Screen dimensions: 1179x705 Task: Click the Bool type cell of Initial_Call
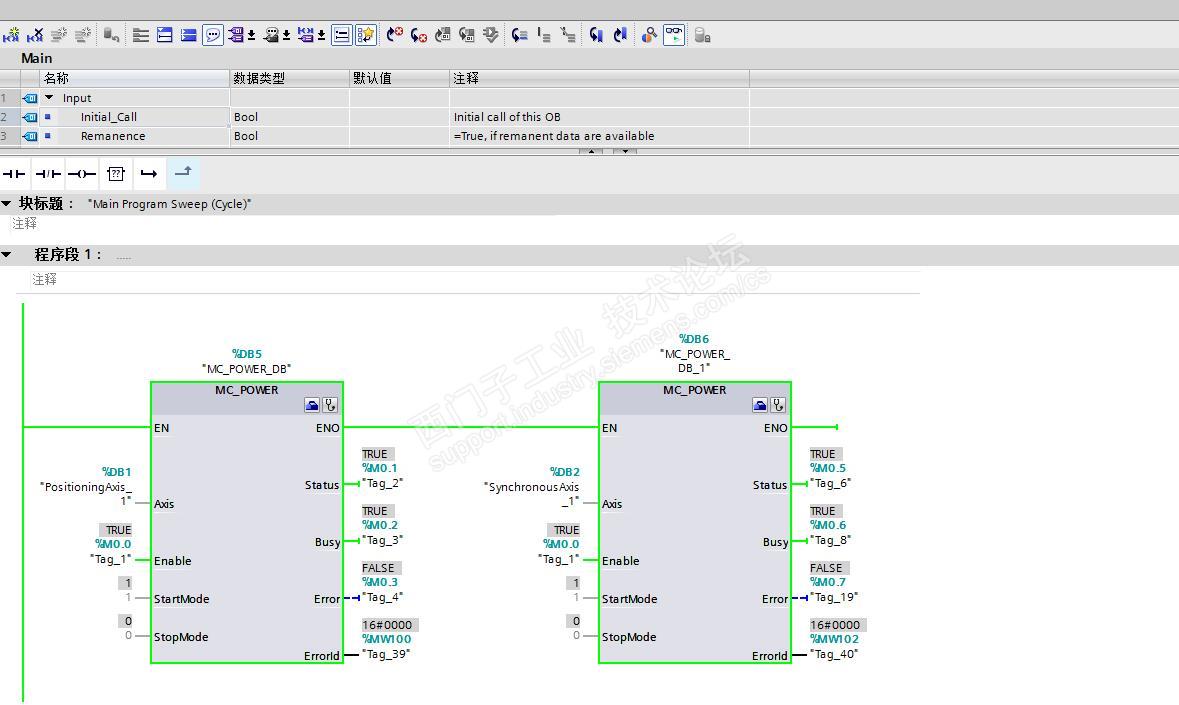(x=289, y=117)
